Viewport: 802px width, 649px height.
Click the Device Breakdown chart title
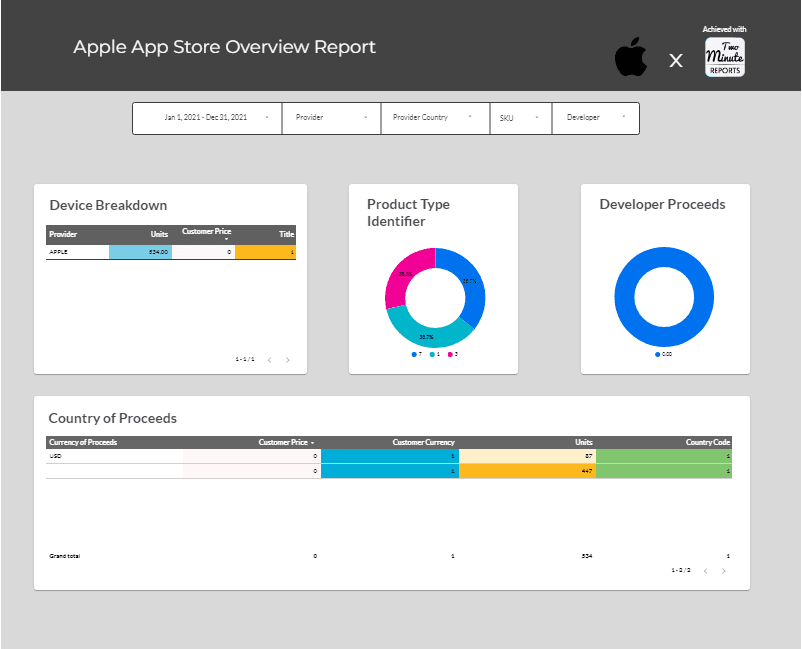tap(108, 206)
